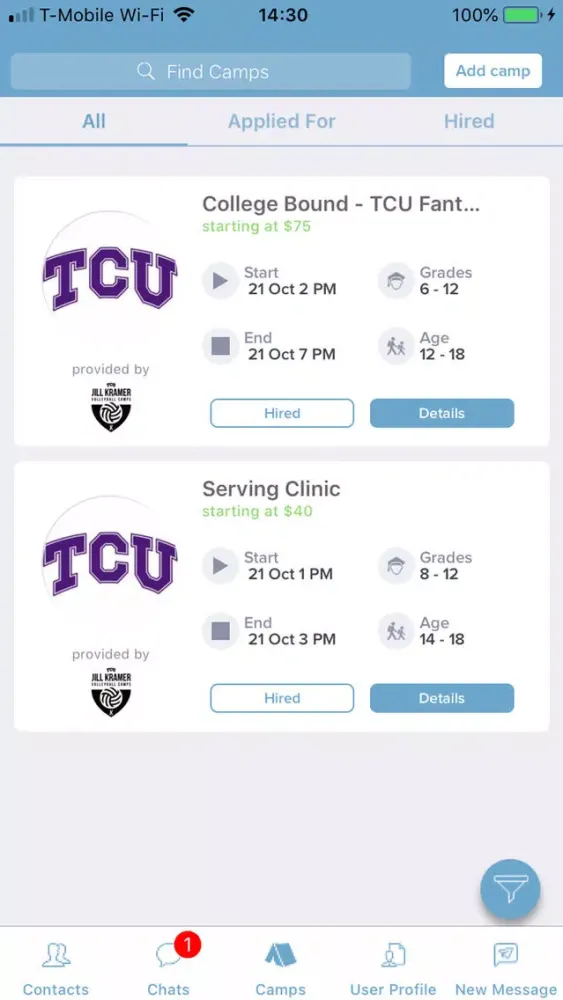Screen dimensions: 563x1000
Task: Switch to the Hired tab
Action: [x=469, y=121]
